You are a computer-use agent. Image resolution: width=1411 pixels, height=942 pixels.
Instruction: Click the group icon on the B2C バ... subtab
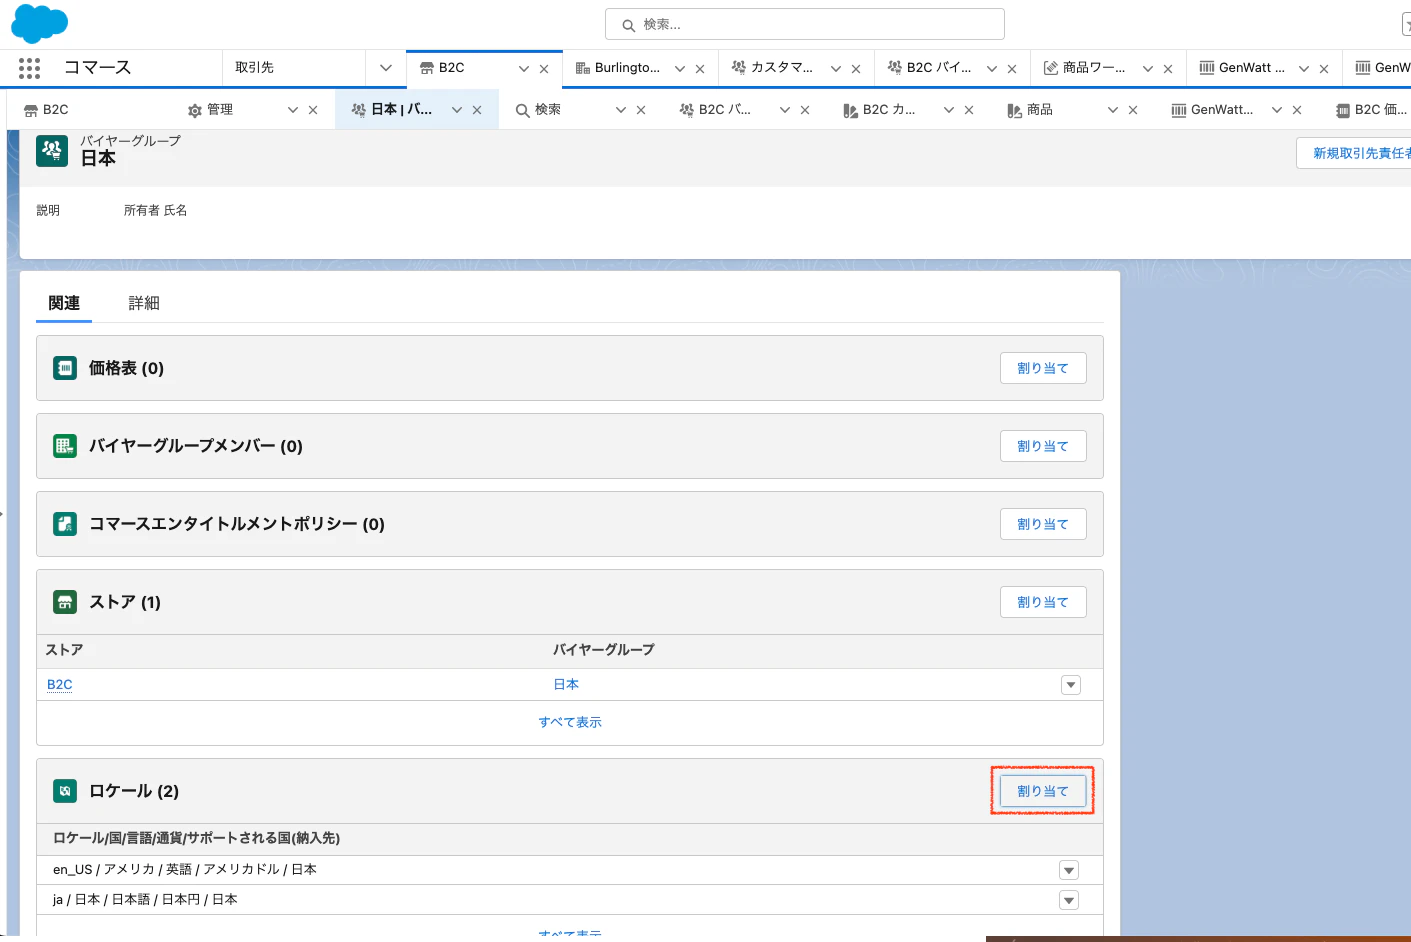(x=687, y=110)
